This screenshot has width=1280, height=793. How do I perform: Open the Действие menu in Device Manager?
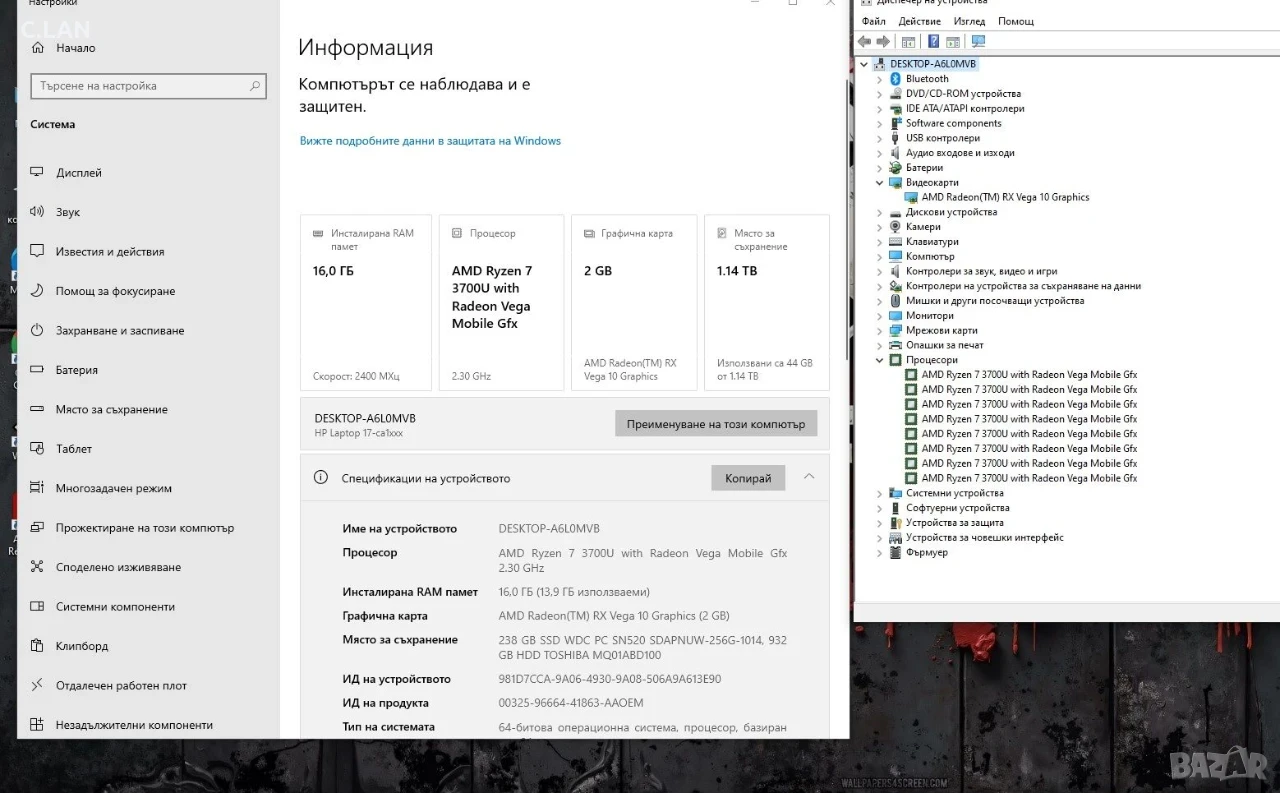pos(919,21)
